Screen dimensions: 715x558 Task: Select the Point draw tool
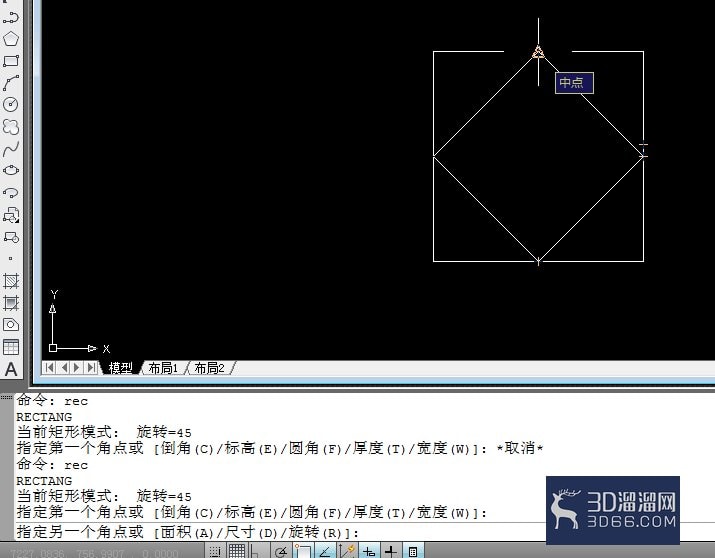[11, 258]
